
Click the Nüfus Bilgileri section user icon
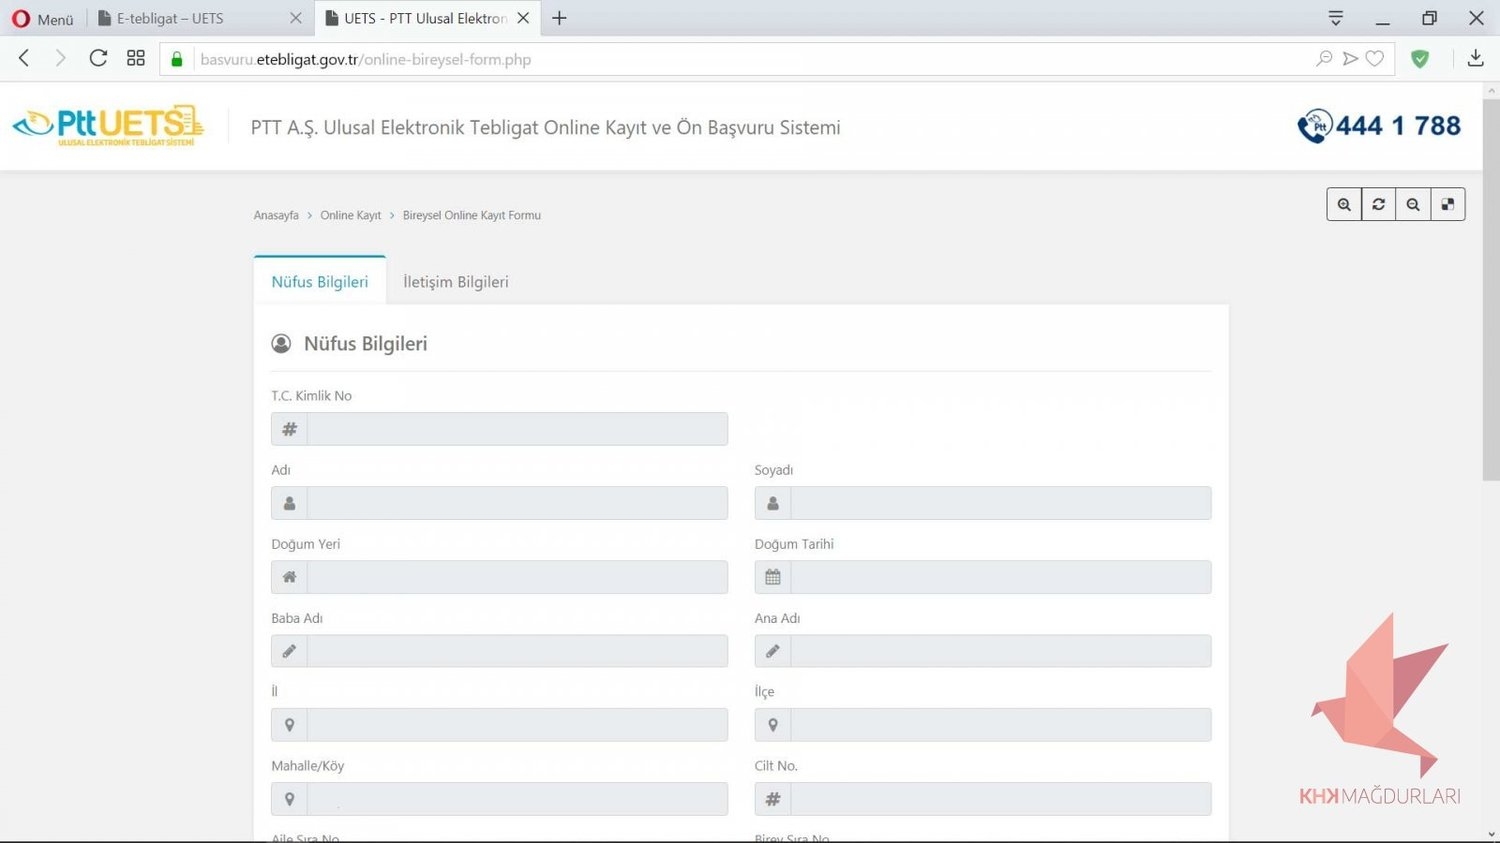click(x=281, y=344)
